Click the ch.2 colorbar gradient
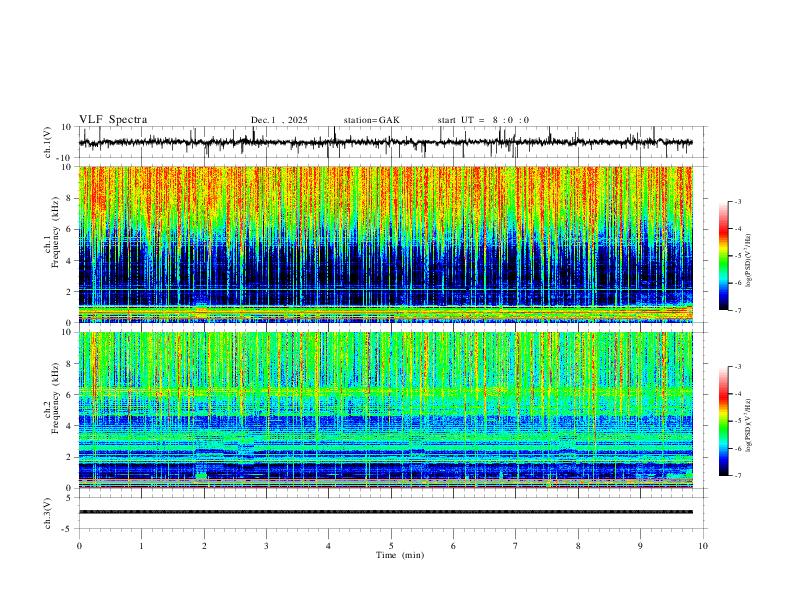792x612 pixels. 723,421
